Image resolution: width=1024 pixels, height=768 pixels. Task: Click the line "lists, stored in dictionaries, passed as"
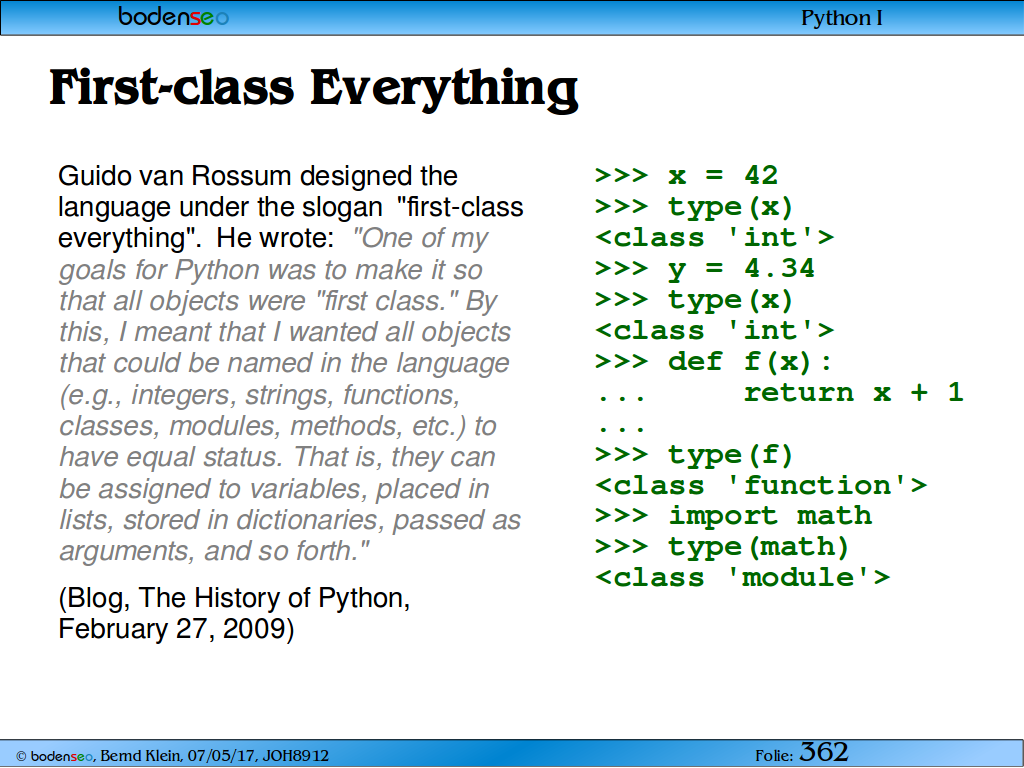coord(290,520)
